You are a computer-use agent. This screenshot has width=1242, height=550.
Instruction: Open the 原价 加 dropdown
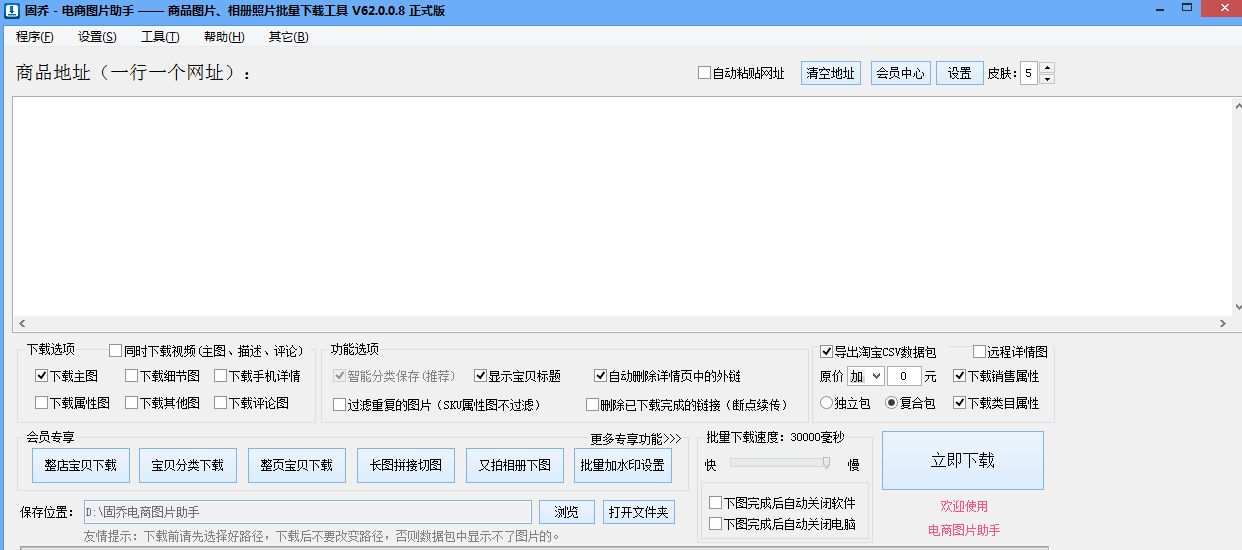coord(865,376)
